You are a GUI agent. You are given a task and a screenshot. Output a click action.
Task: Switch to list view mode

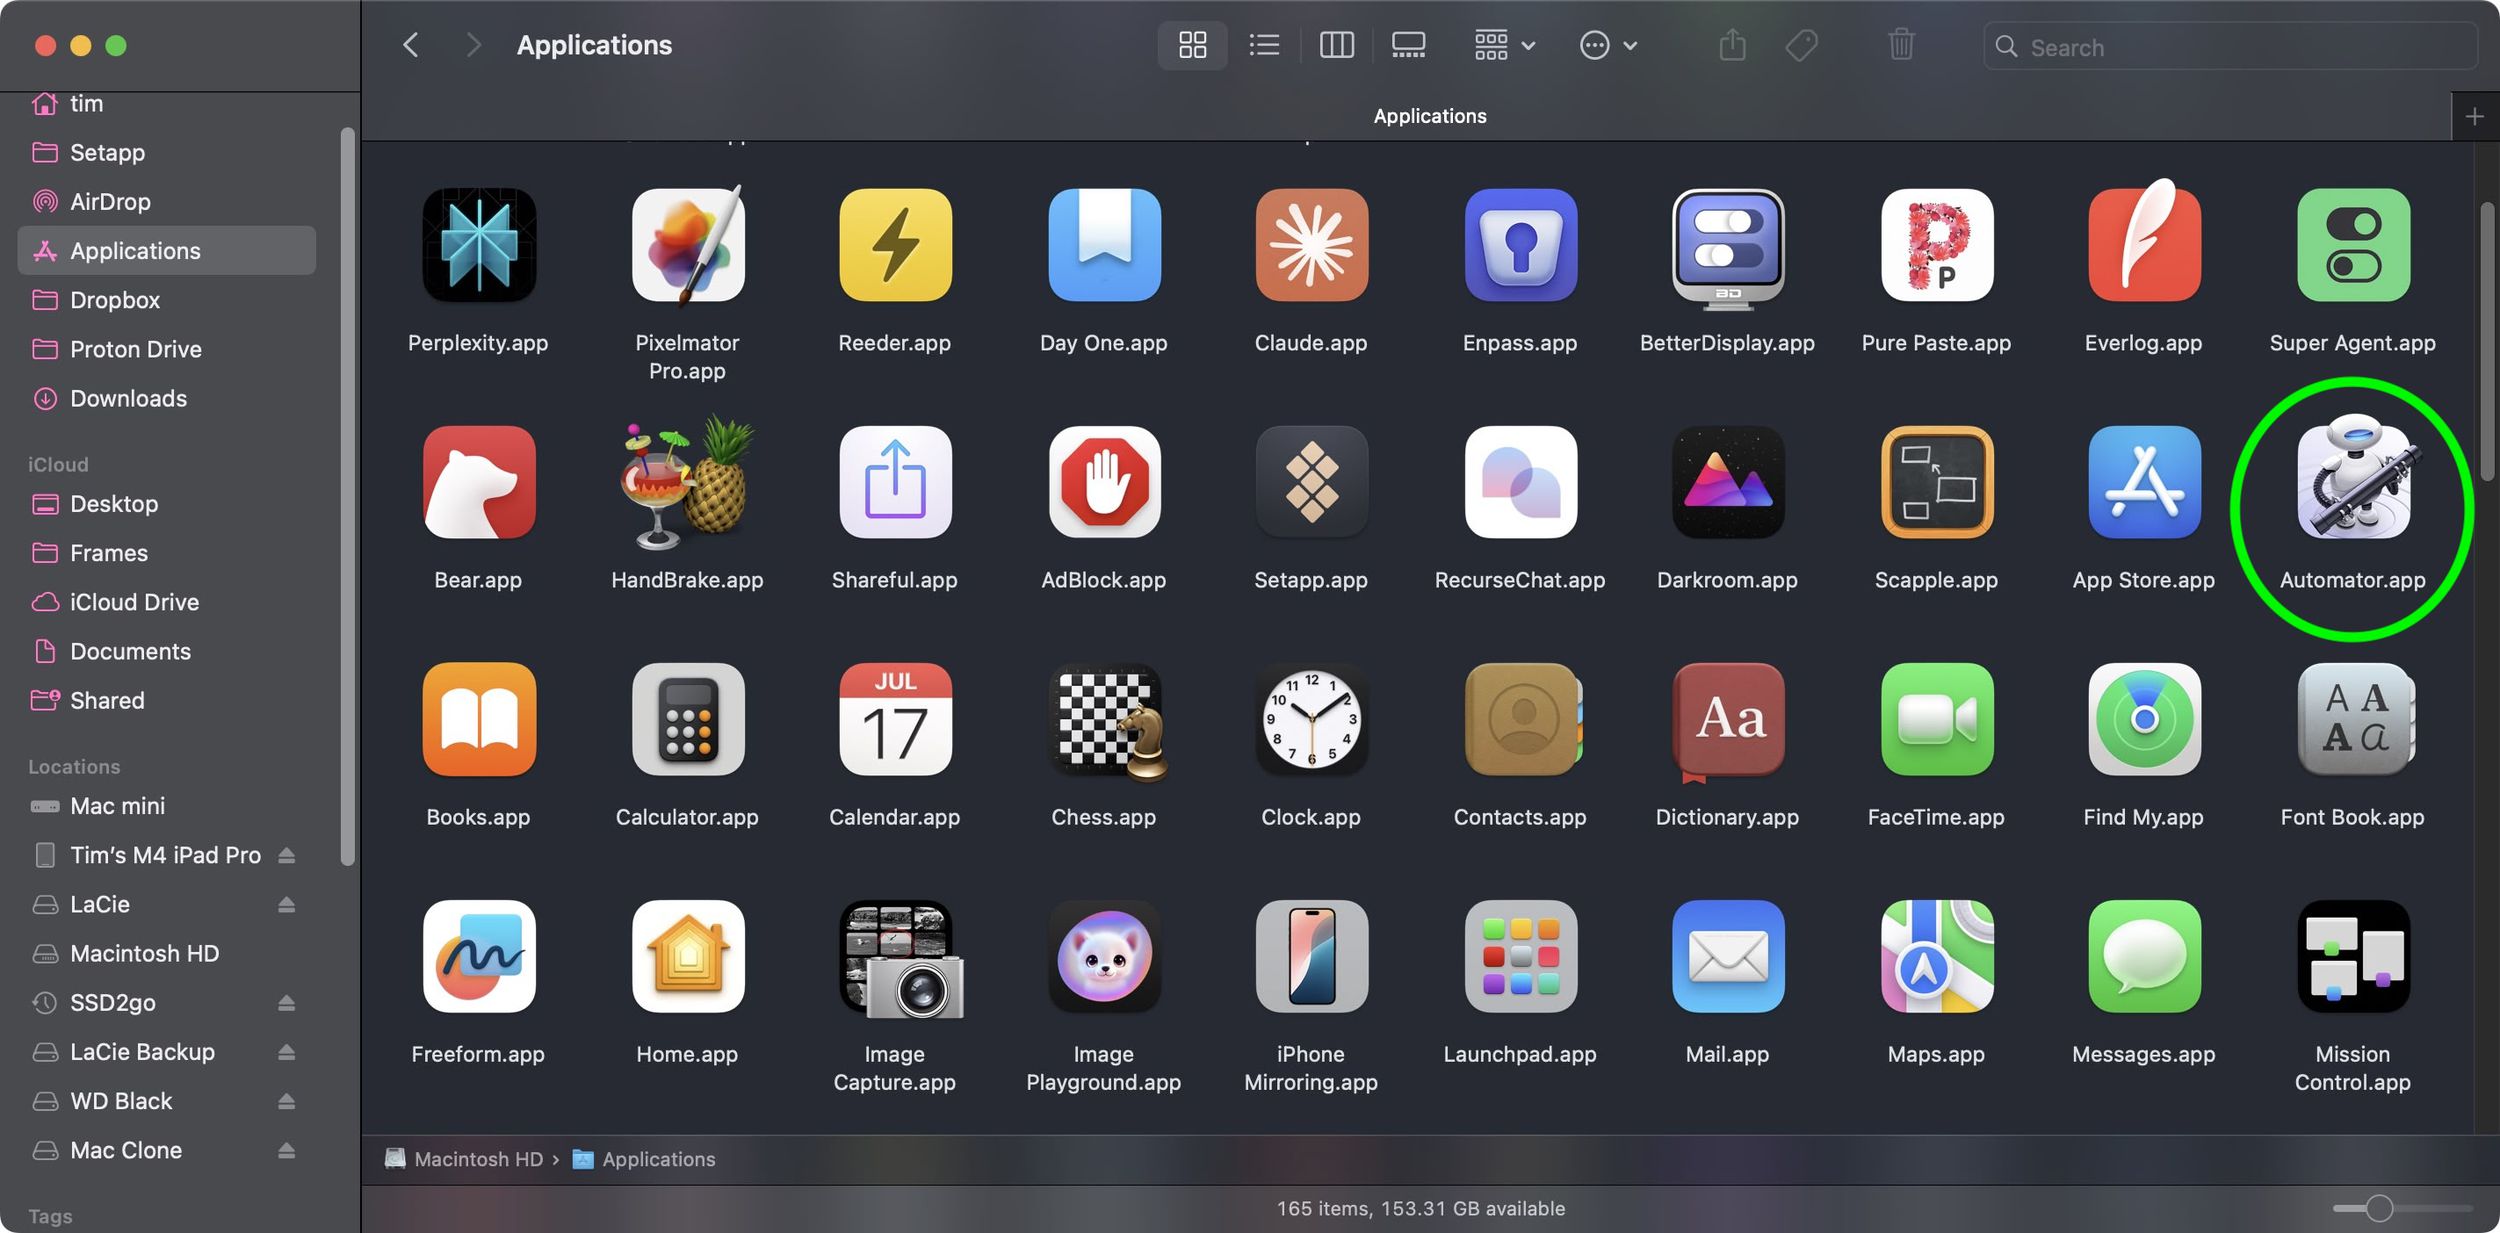[x=1264, y=45]
